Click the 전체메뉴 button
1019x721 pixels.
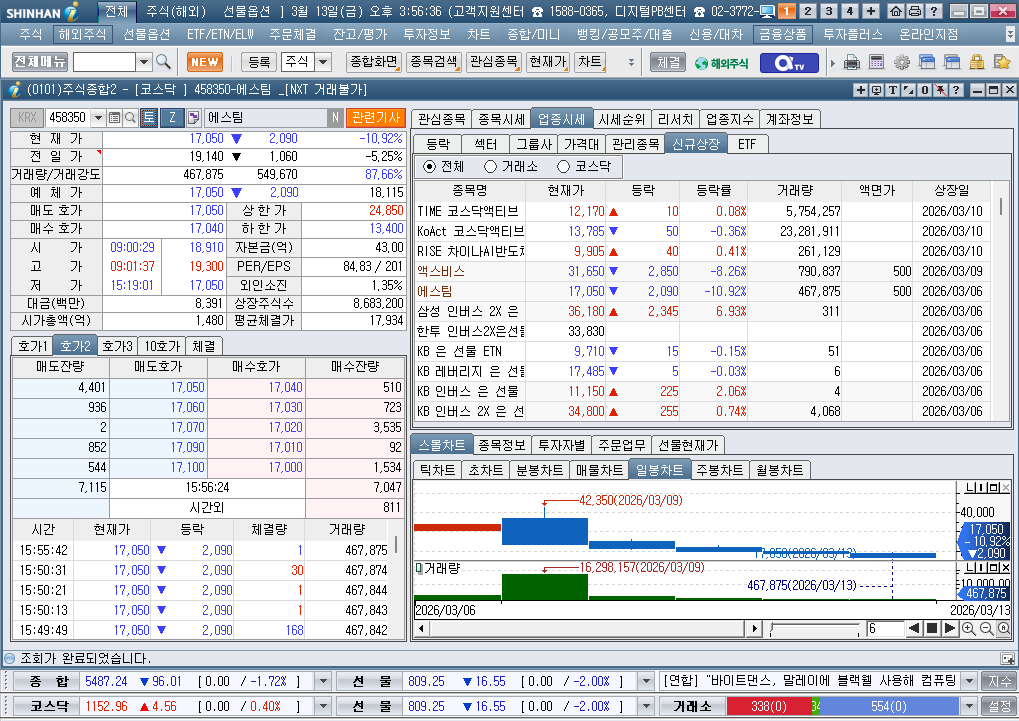point(40,62)
